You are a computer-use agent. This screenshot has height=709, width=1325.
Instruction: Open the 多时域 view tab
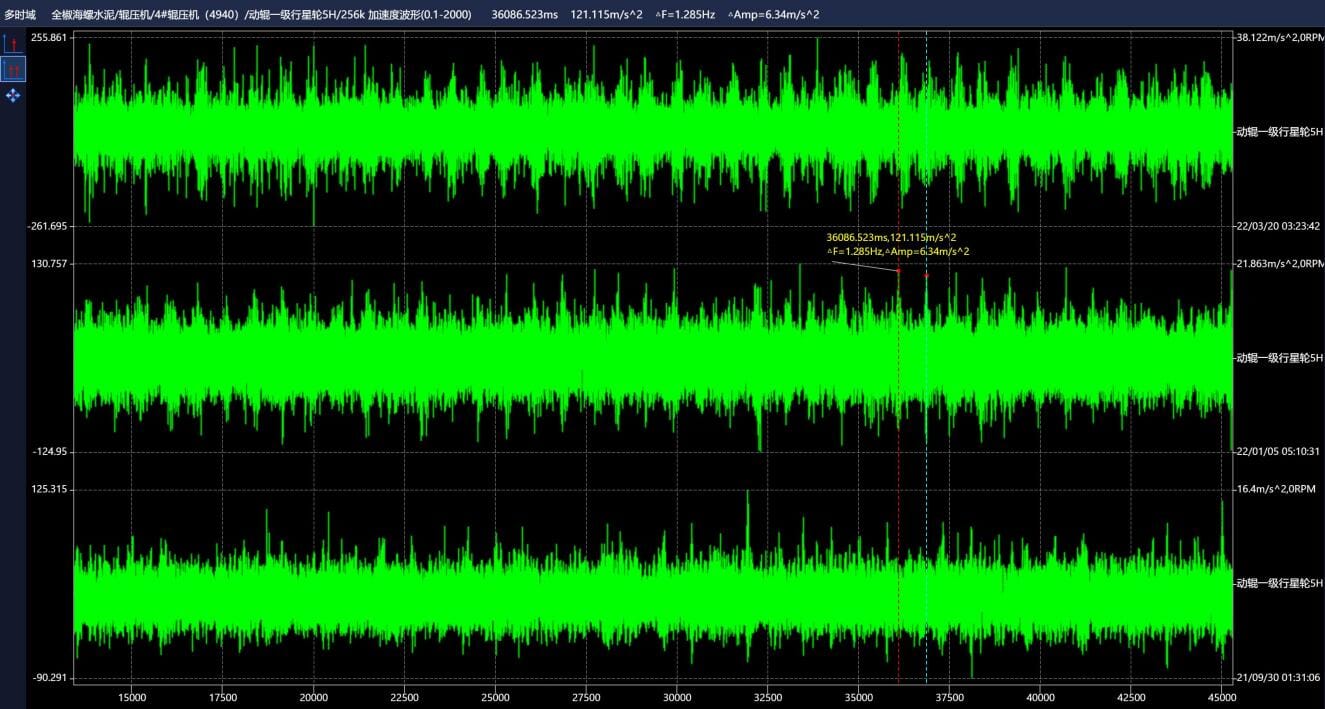coord(20,15)
